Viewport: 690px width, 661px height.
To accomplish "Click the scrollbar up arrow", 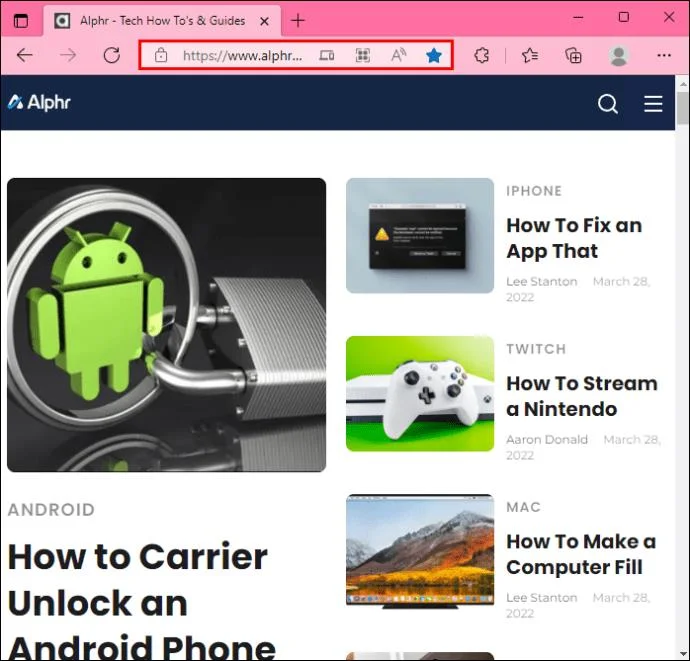I will click(x=683, y=83).
